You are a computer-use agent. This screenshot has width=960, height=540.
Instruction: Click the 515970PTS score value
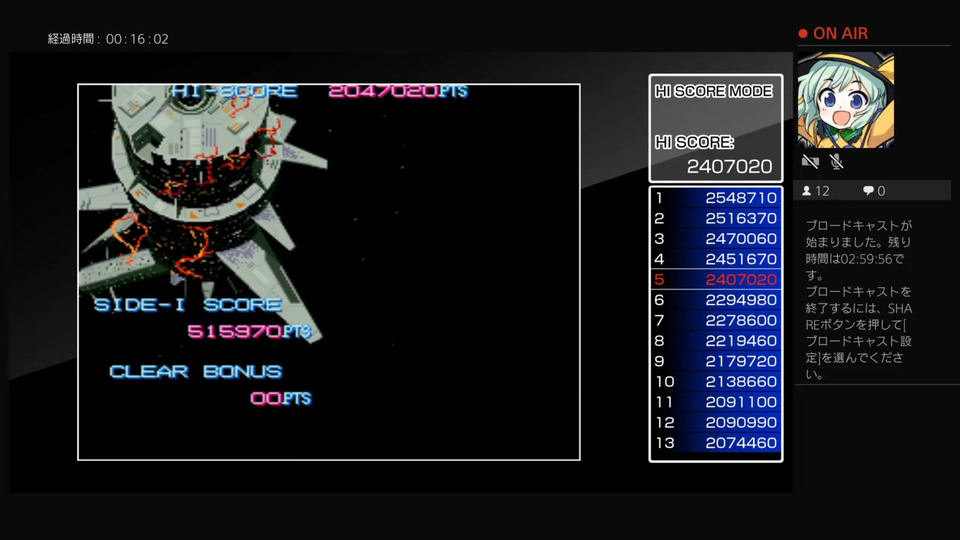pos(250,332)
